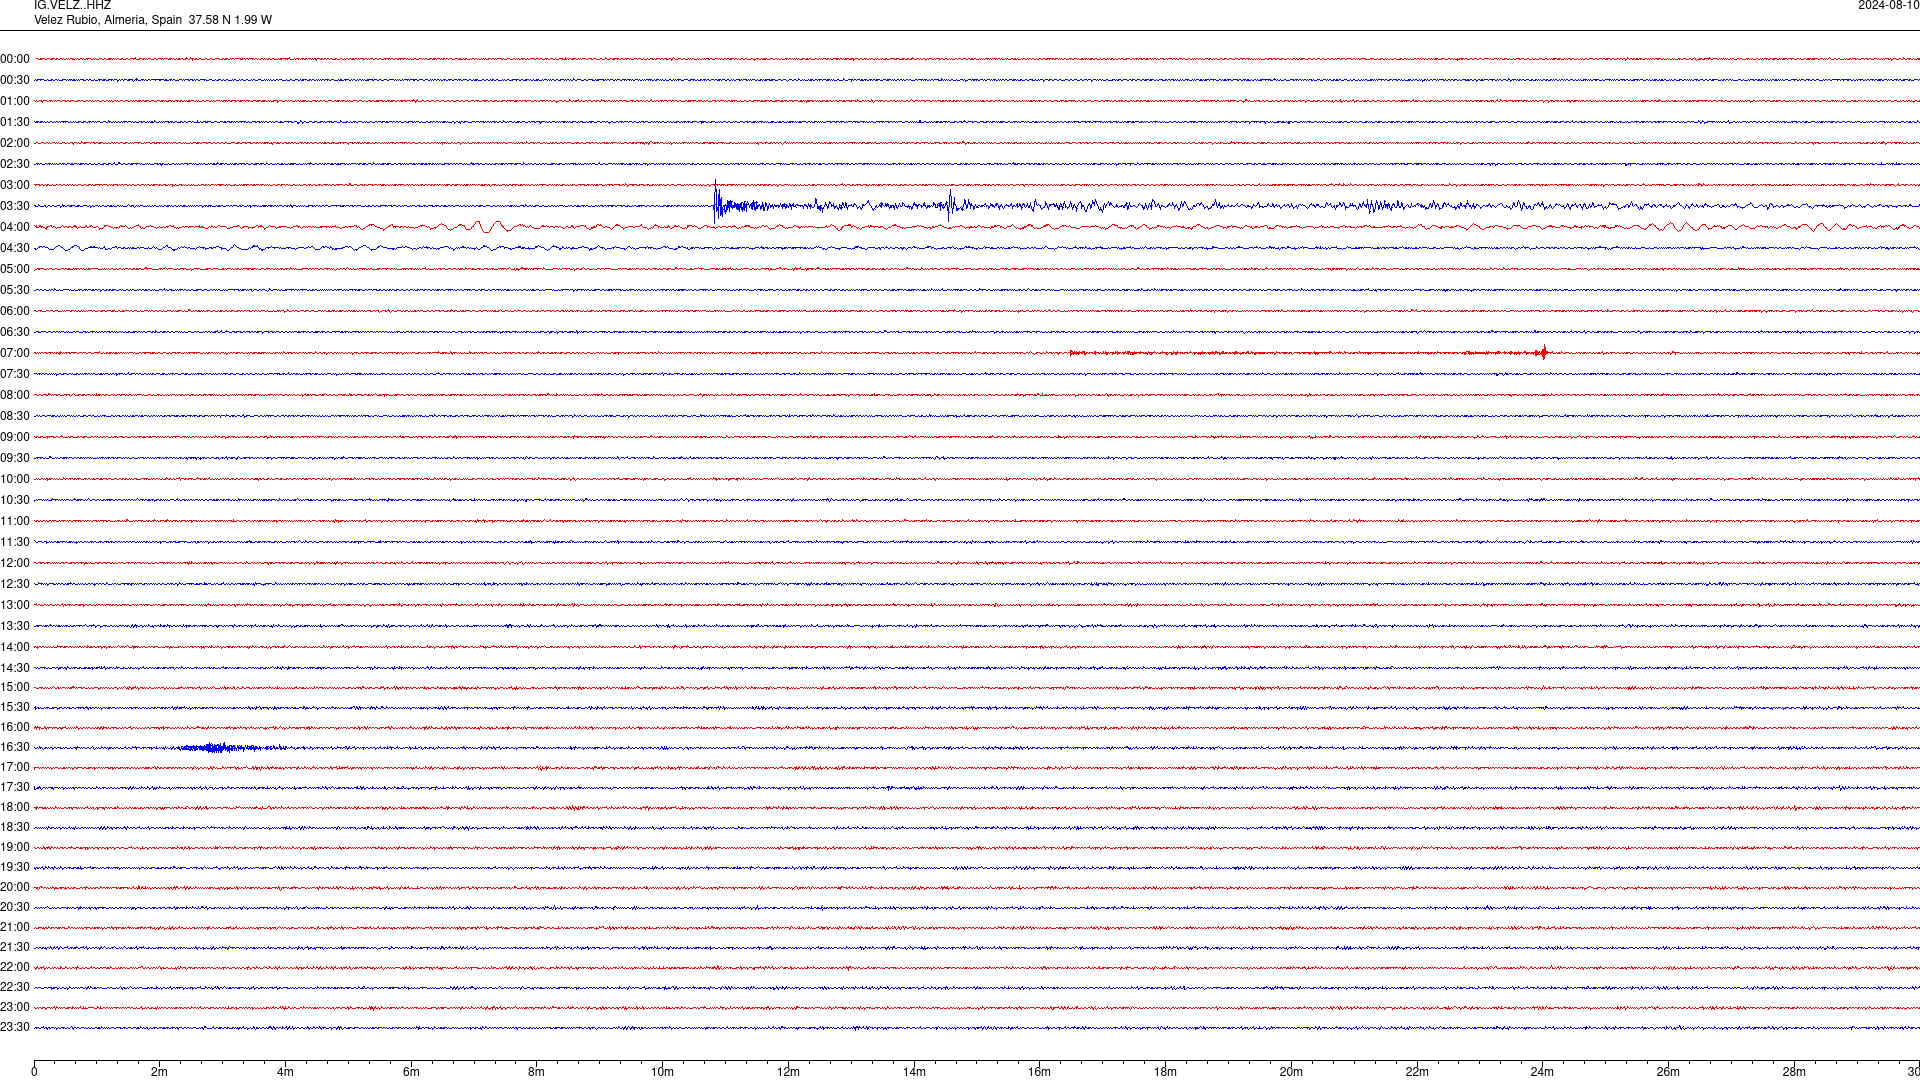Click the 14m tick label on time axis
1920x1080 pixels.
(x=914, y=1072)
